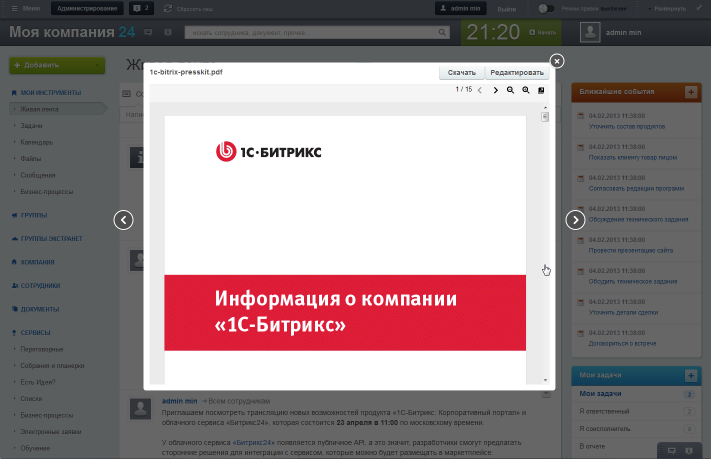The height and width of the screenshot is (459, 711).
Task: Open PDF viewer fullscreen icon
Action: pos(541,90)
